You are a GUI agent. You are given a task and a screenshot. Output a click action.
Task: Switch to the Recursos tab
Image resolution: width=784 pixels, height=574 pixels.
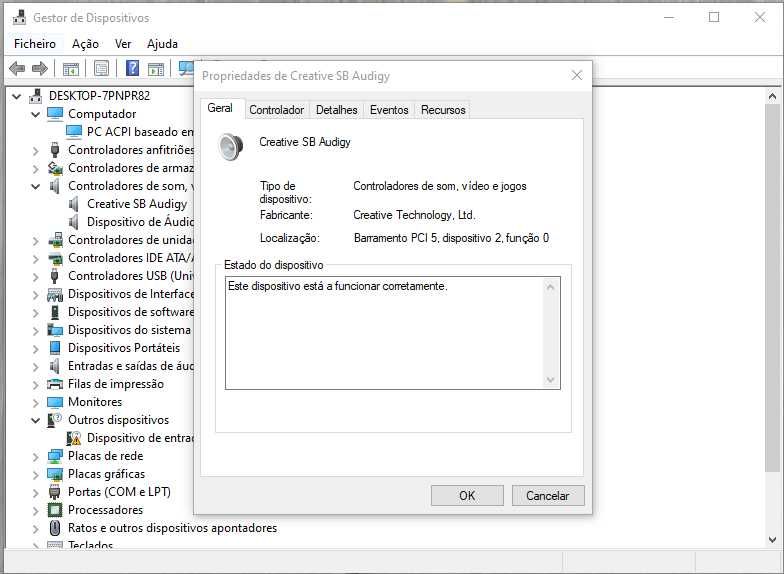coord(443,110)
